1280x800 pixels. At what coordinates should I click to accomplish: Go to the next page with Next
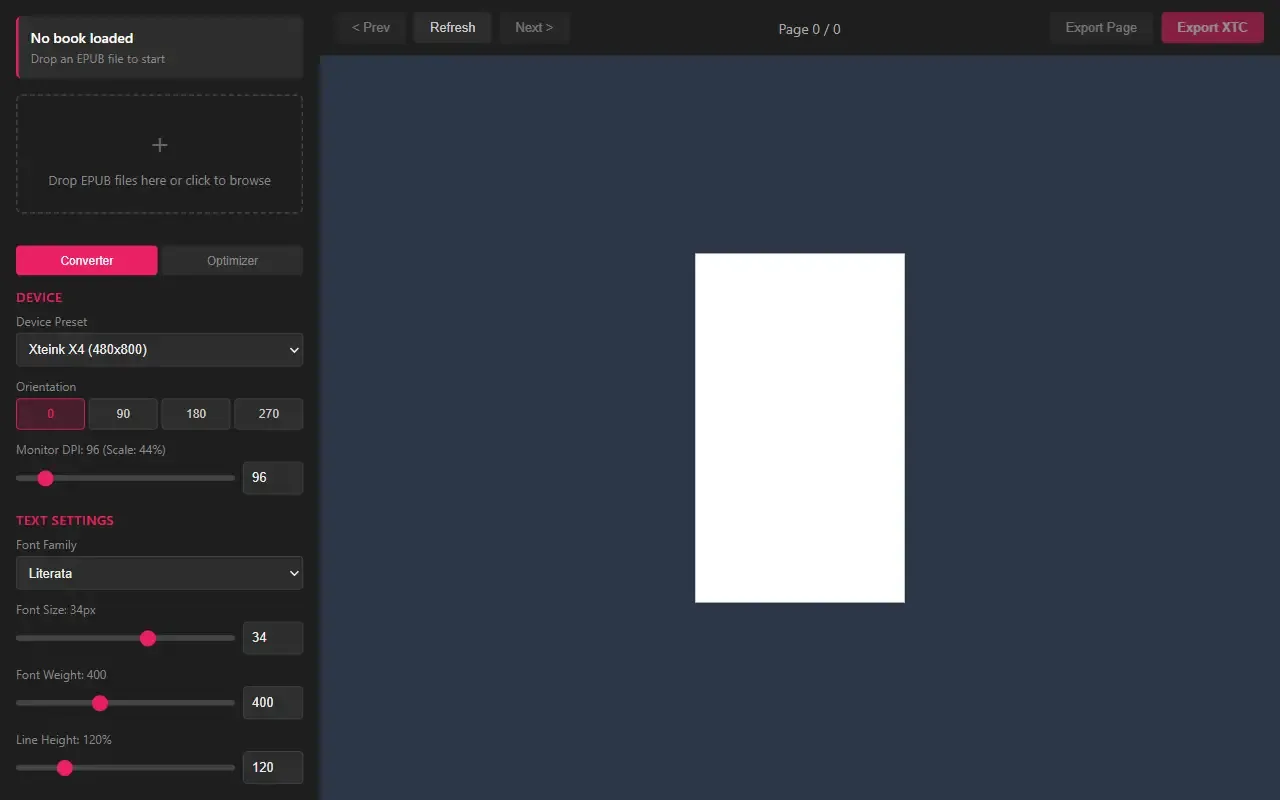534,28
